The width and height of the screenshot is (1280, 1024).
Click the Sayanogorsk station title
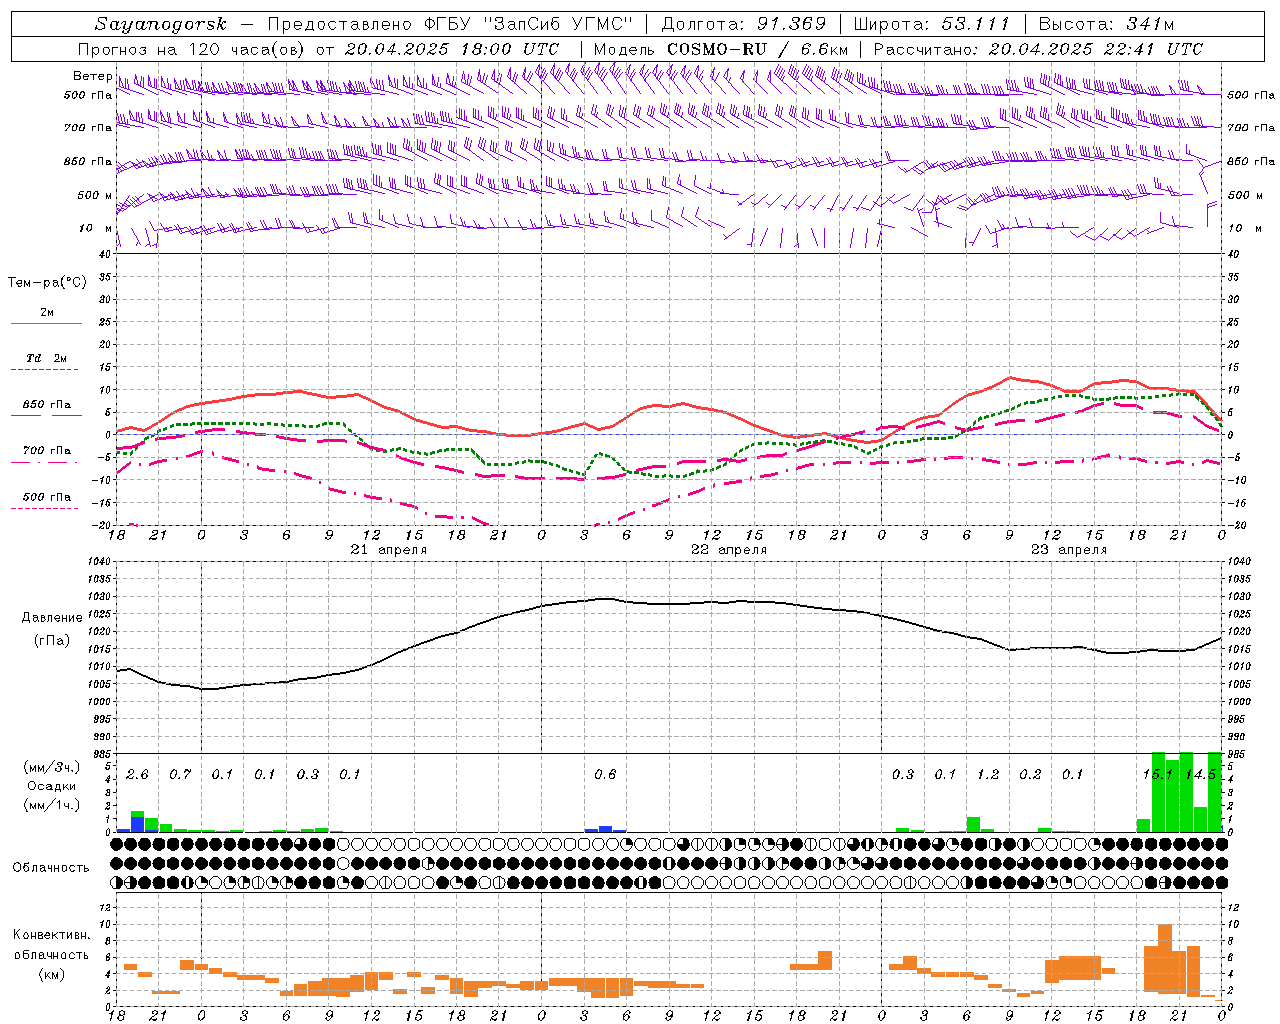(161, 24)
